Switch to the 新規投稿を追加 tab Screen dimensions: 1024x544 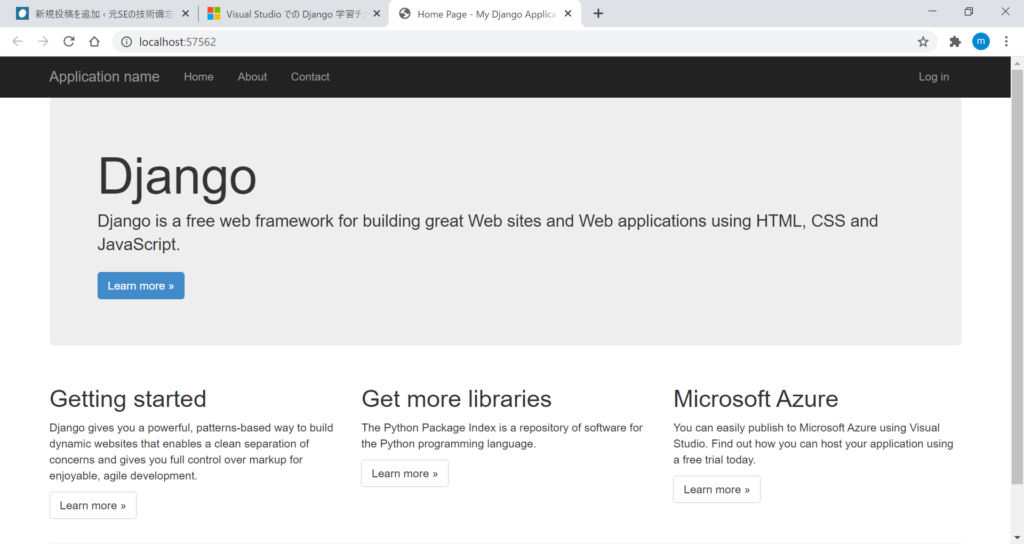(102, 14)
